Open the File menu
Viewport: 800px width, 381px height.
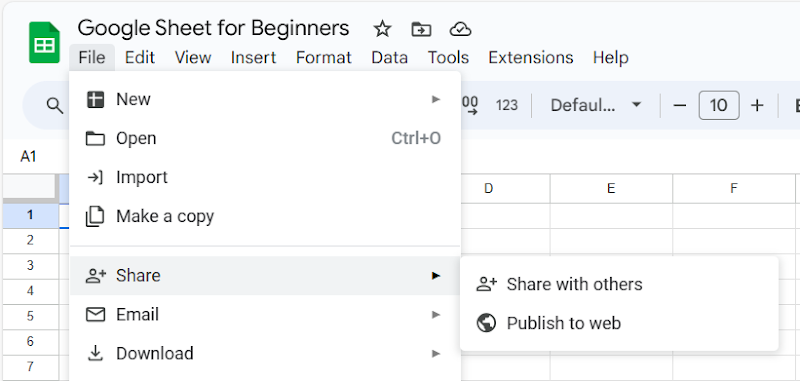[92, 58]
